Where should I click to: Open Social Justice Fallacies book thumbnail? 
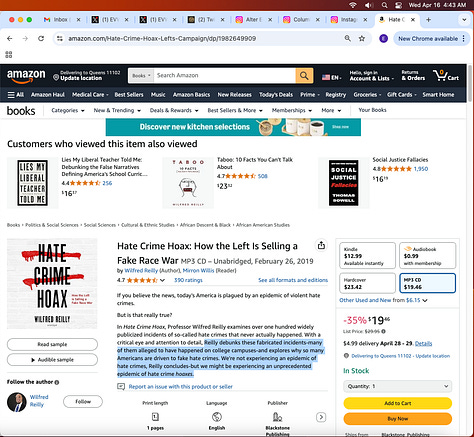tap(343, 183)
